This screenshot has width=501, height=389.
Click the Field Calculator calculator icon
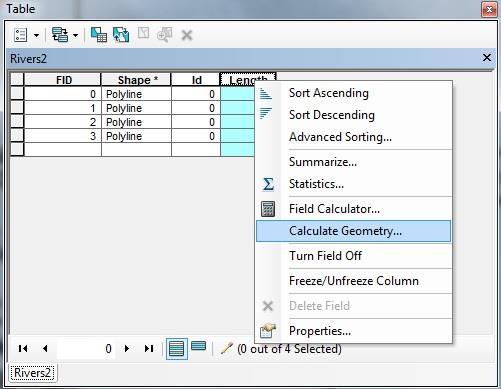pyautogui.click(x=268, y=209)
